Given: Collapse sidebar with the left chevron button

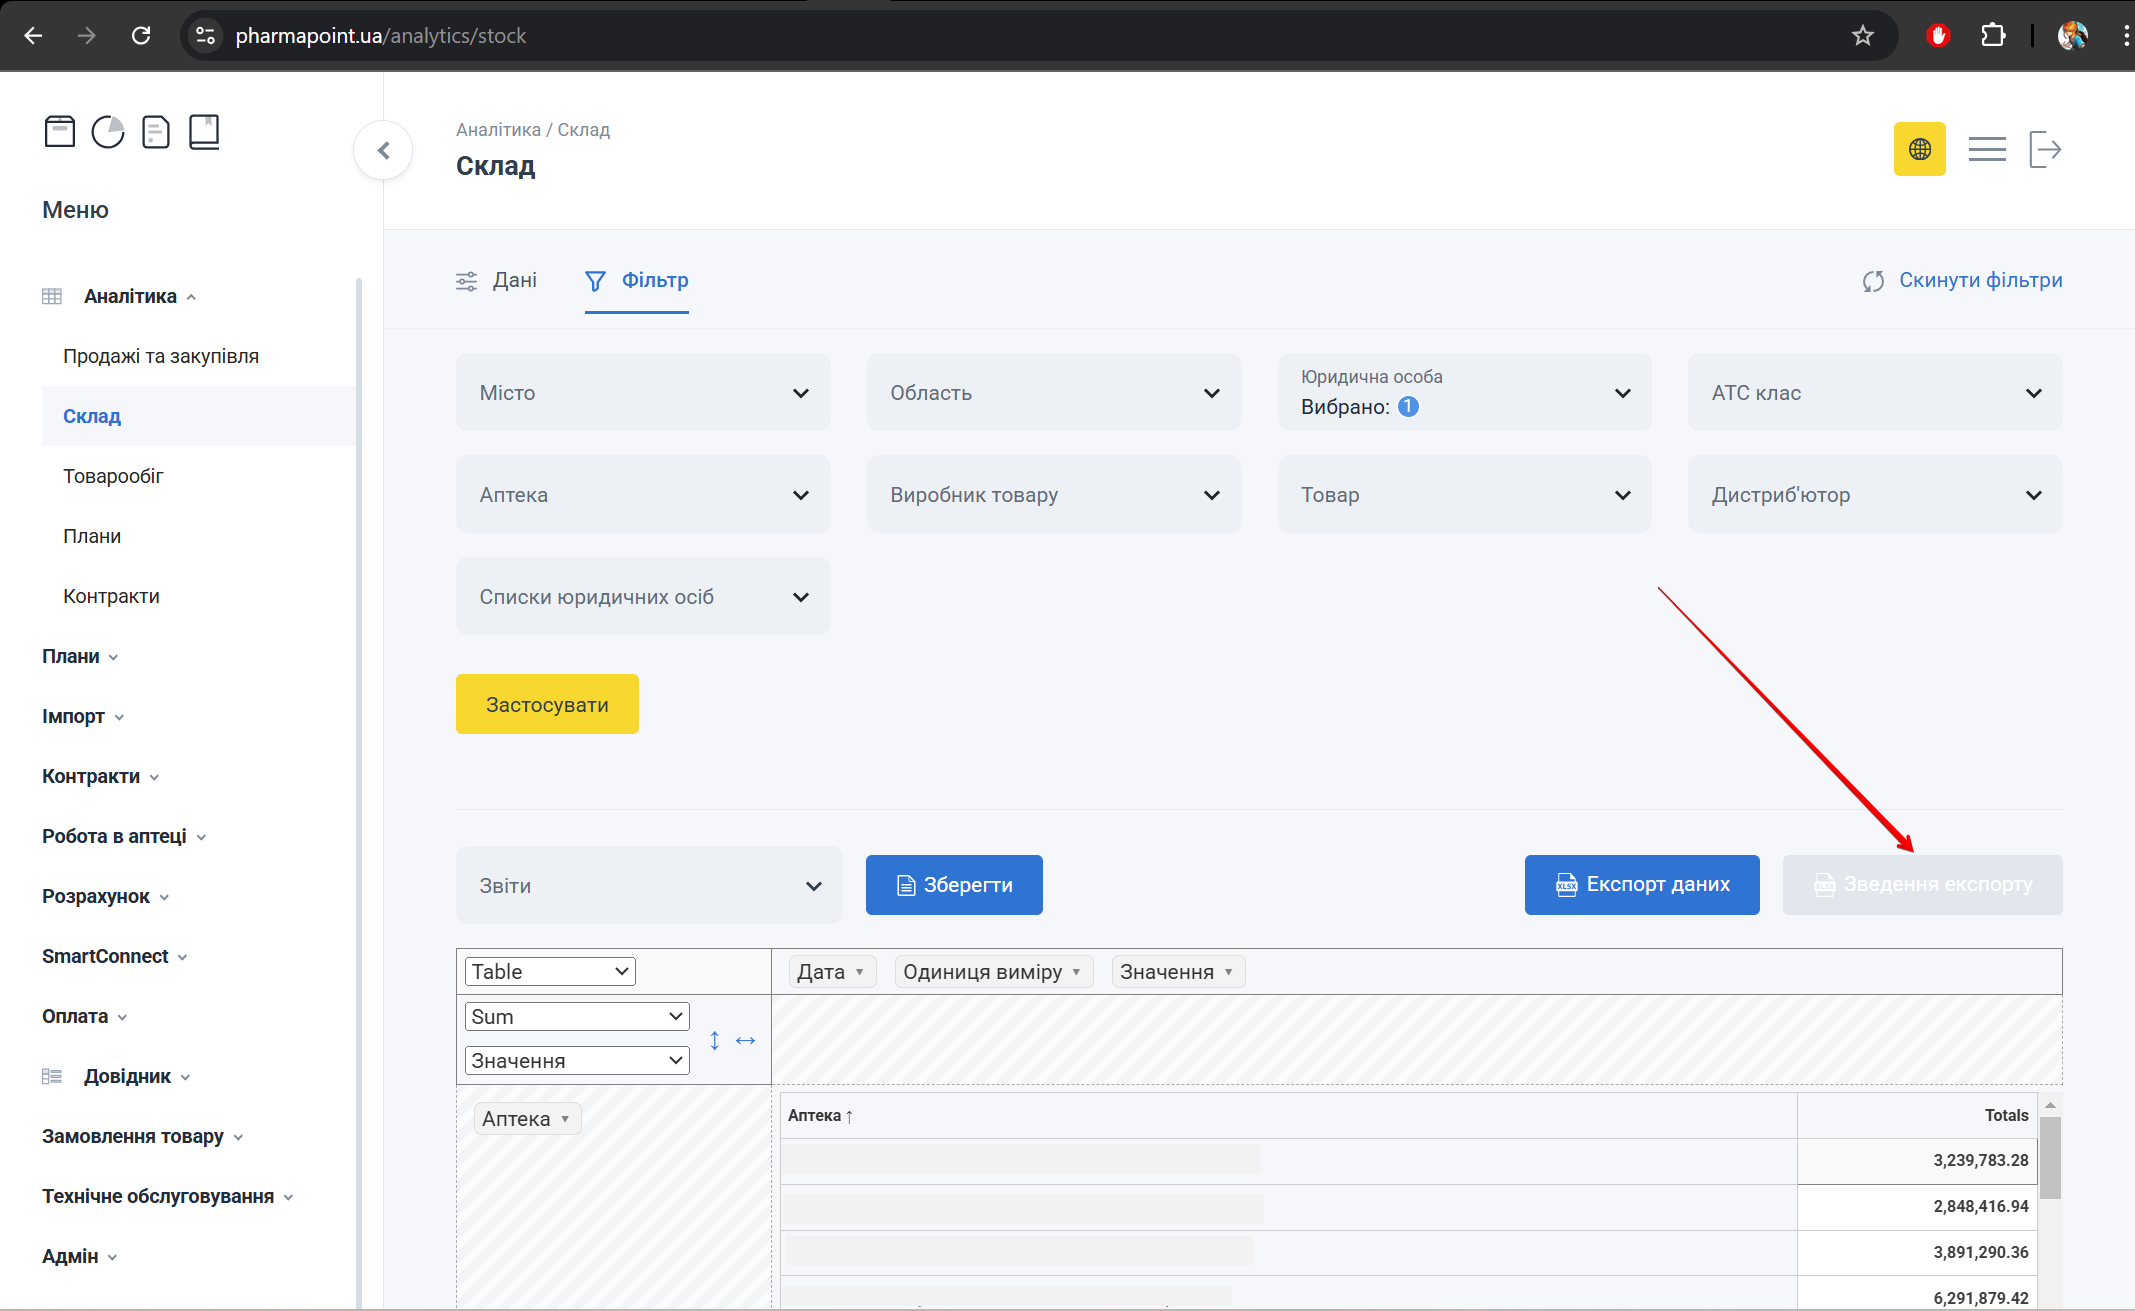Looking at the screenshot, I should click(x=383, y=151).
